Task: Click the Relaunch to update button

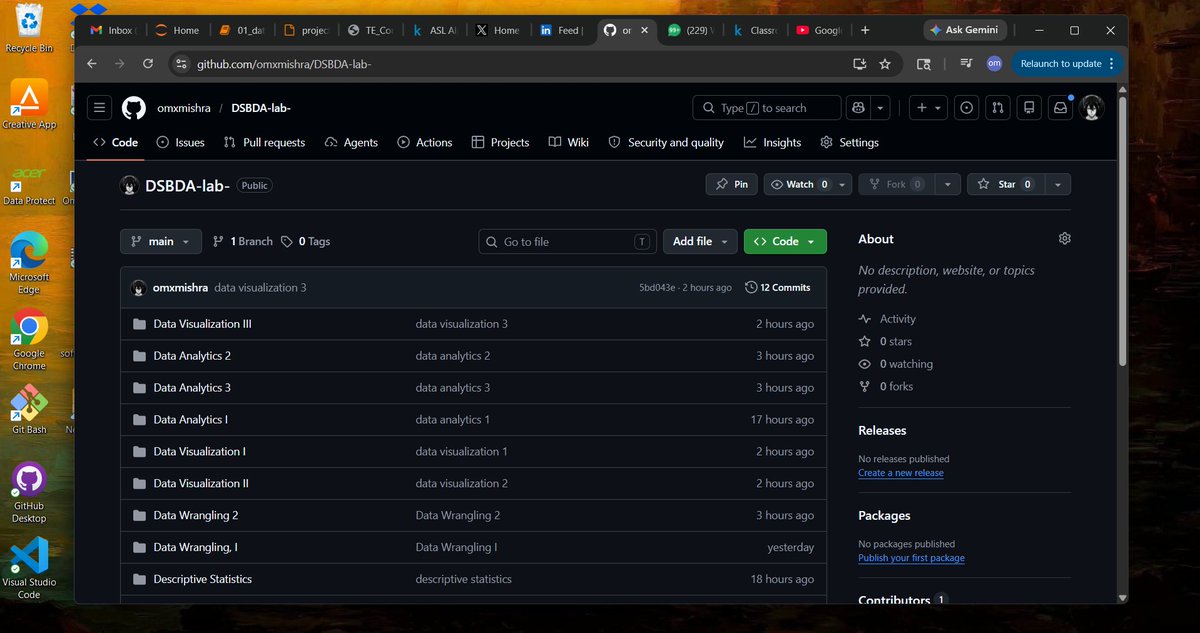Action: tap(1067, 63)
